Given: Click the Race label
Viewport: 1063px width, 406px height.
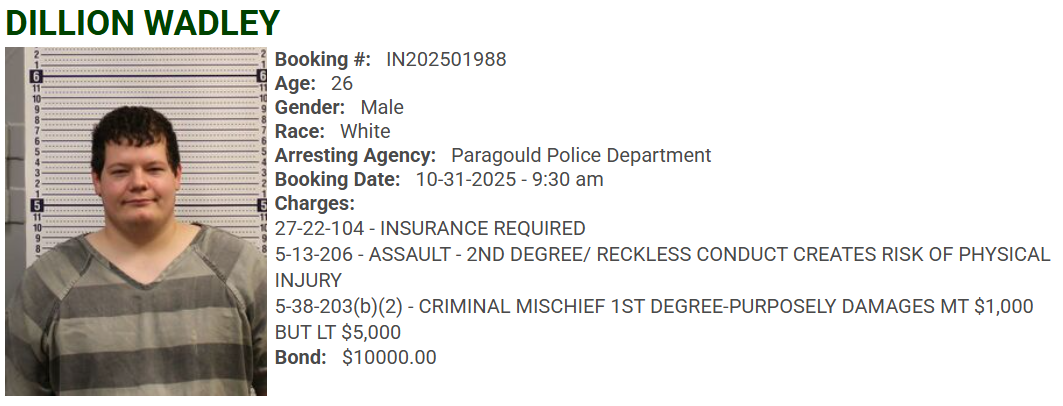Looking at the screenshot, I should tap(300, 131).
